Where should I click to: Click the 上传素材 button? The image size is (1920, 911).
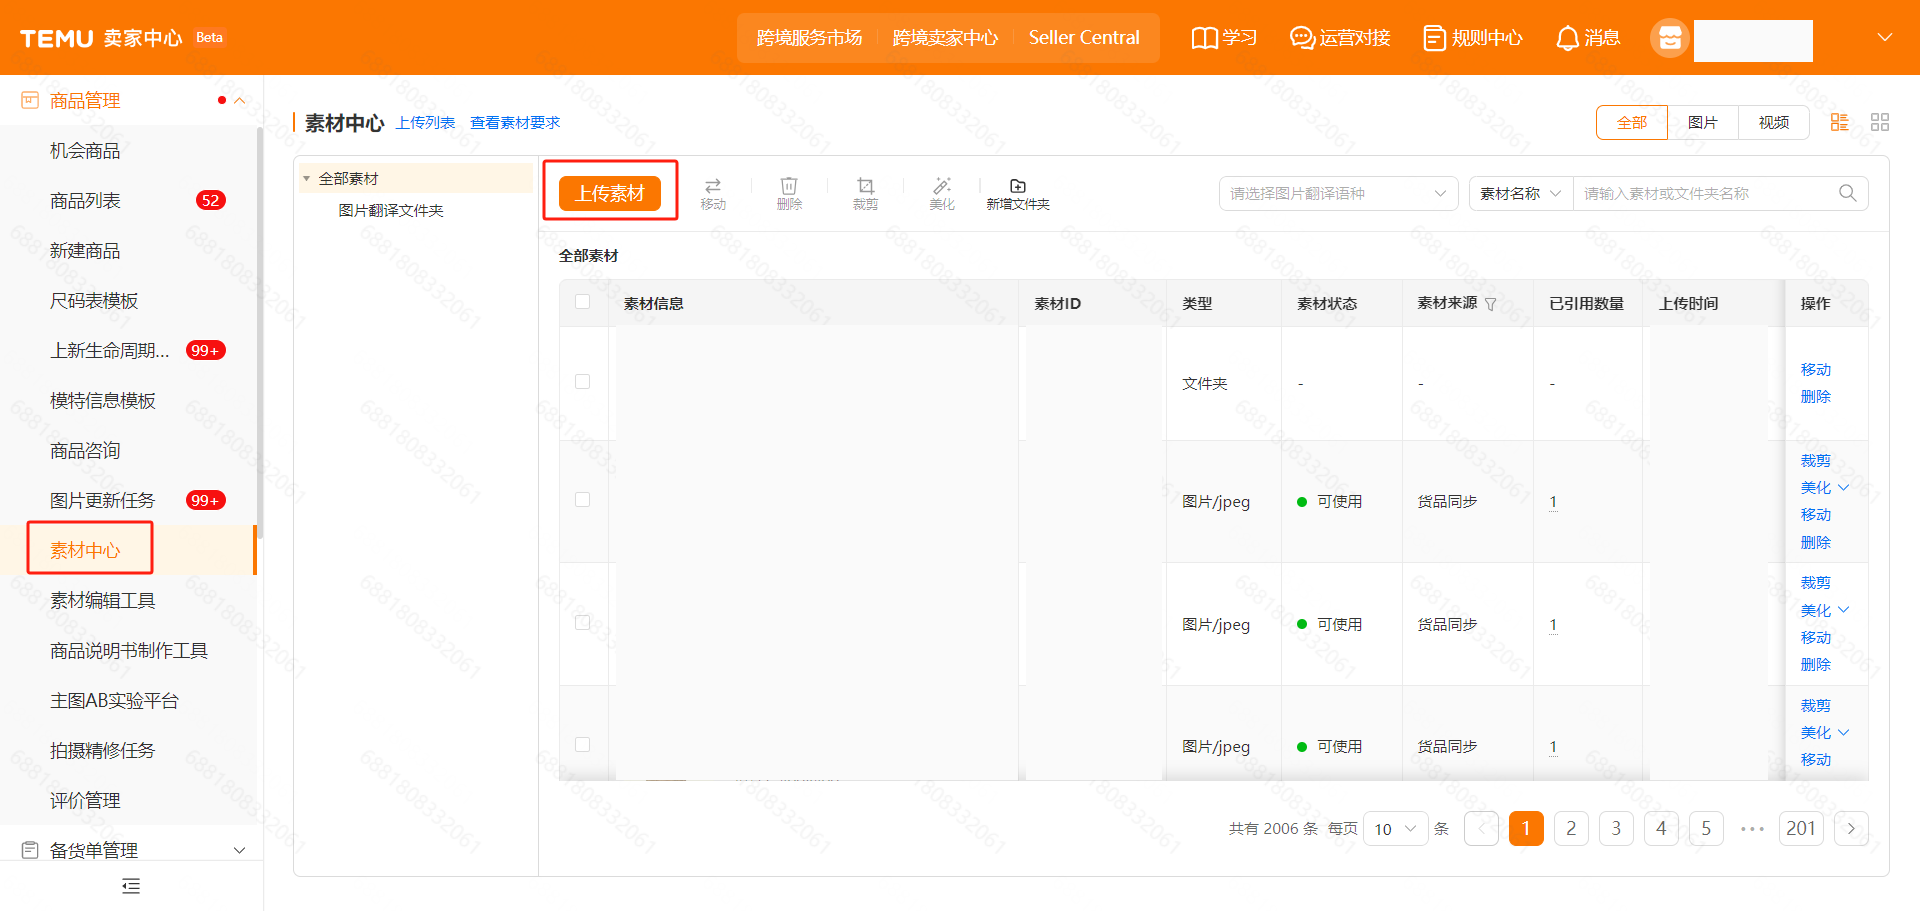point(610,193)
